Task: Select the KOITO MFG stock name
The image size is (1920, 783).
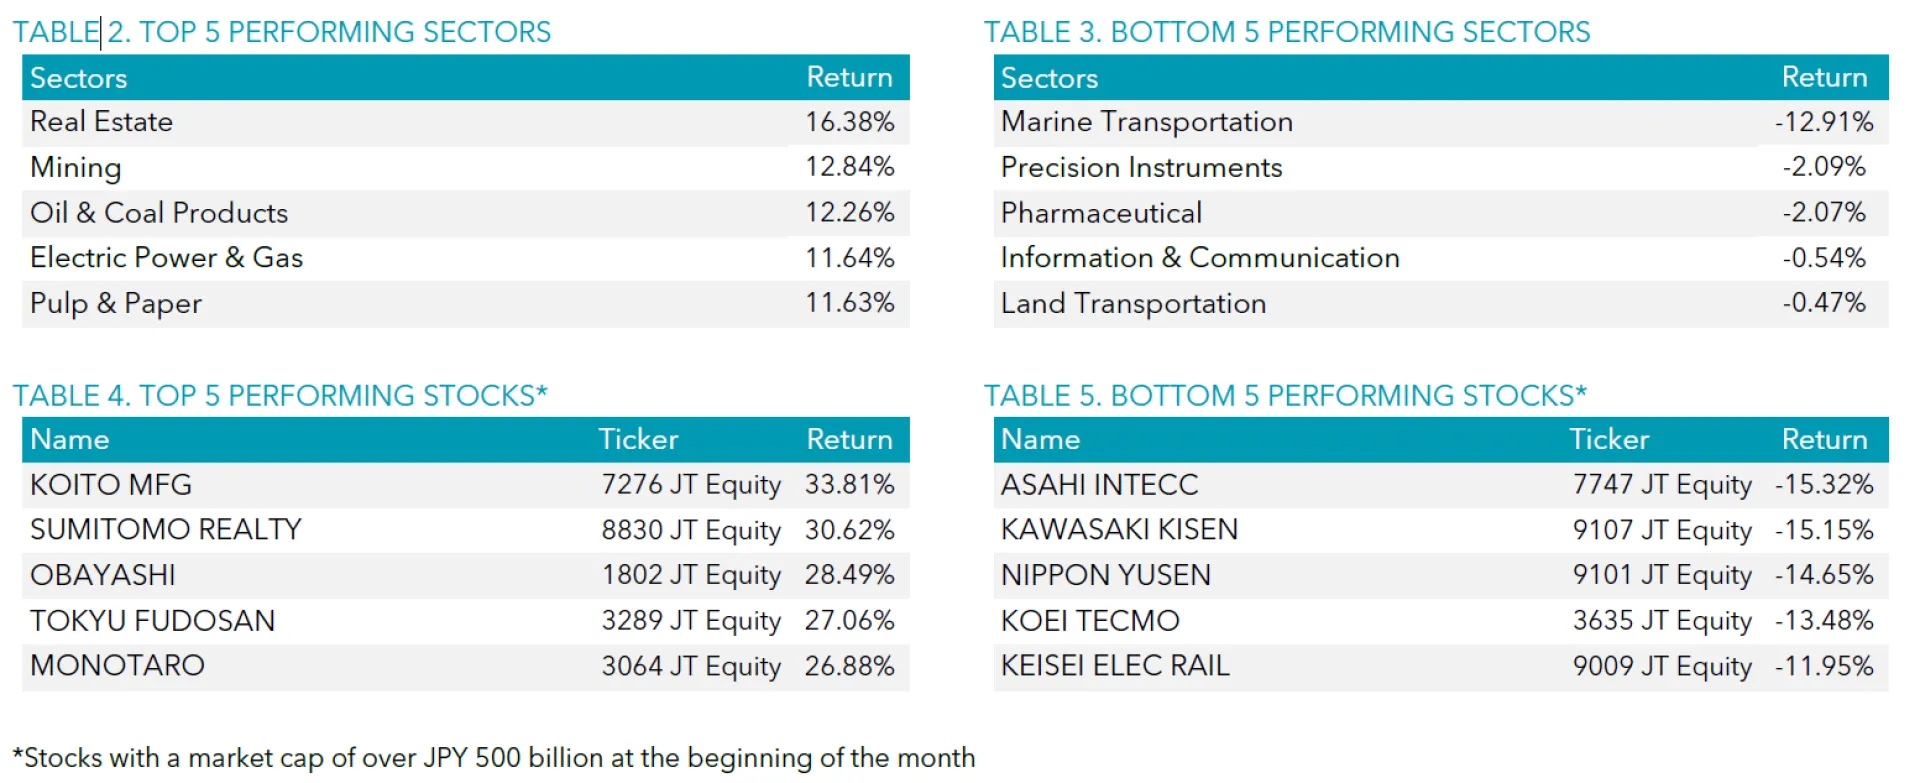Action: click(111, 485)
